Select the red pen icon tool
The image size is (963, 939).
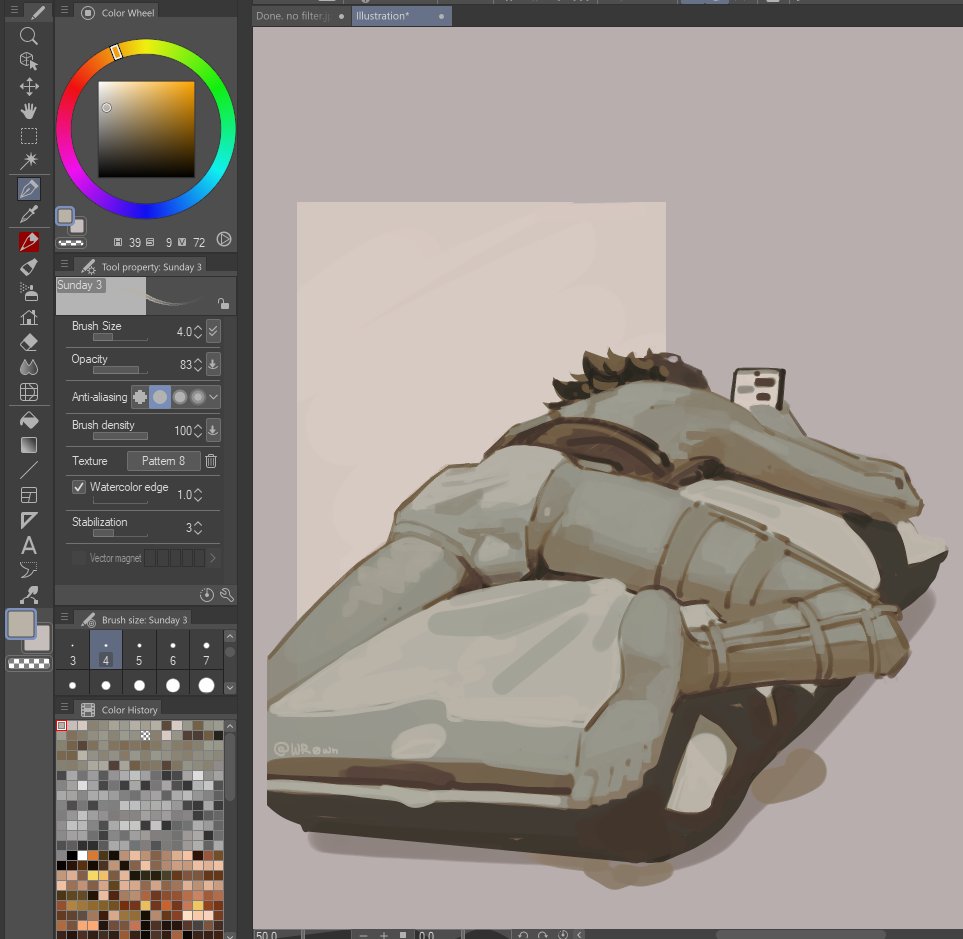pos(29,242)
